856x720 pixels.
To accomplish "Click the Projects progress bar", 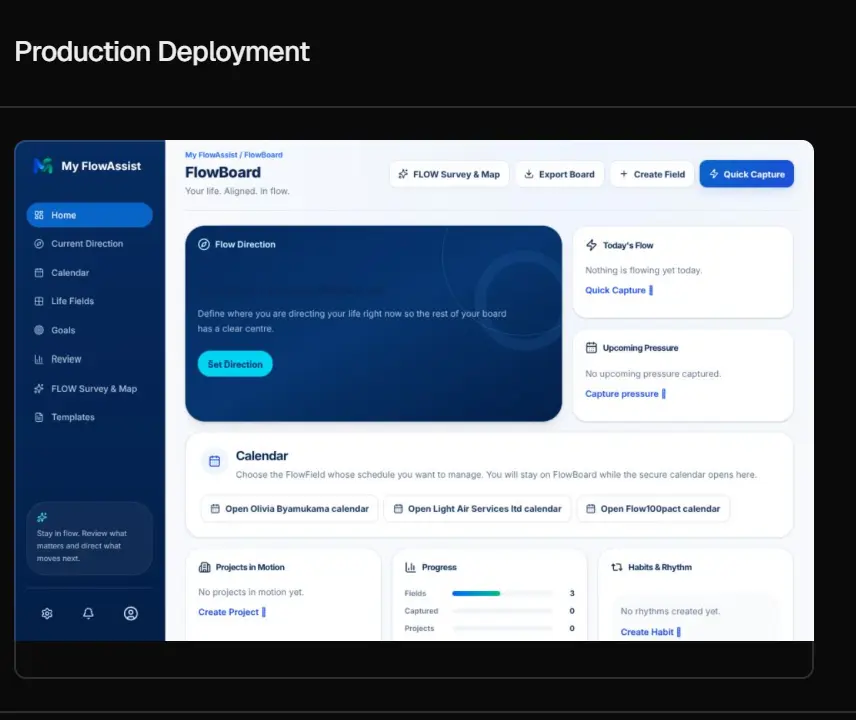I will pos(502,628).
